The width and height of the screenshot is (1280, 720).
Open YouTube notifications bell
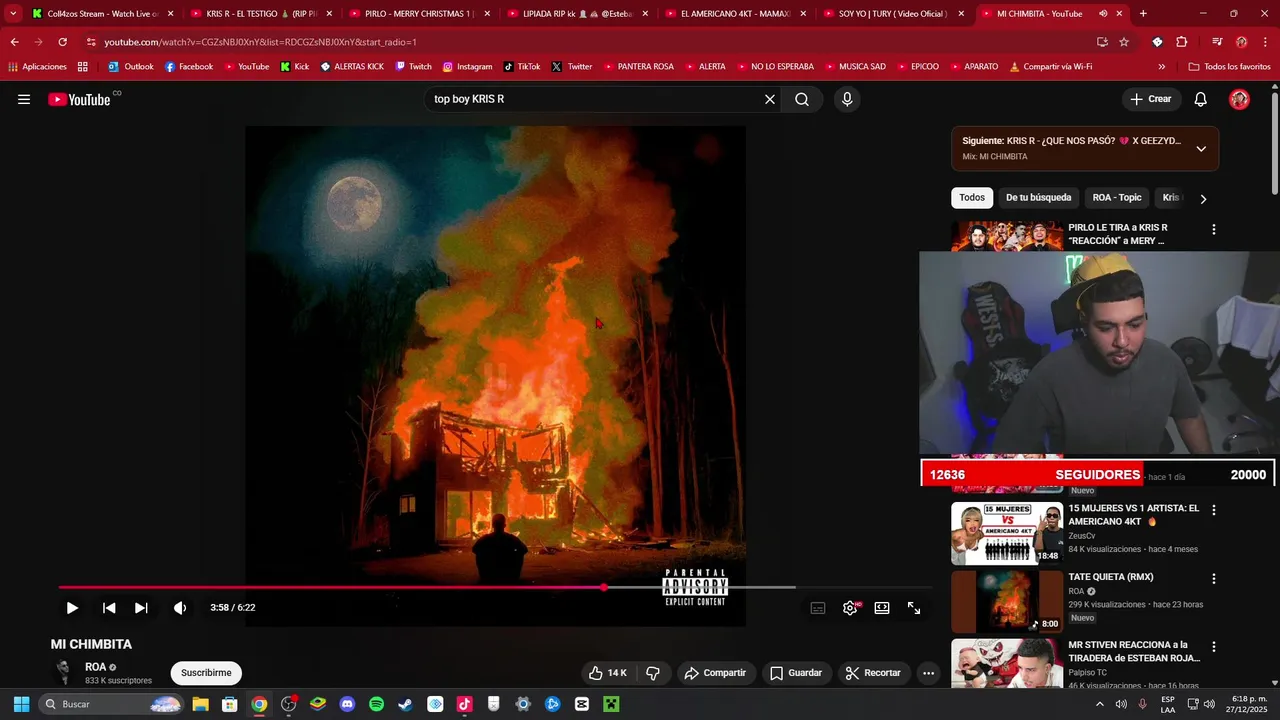click(1201, 99)
